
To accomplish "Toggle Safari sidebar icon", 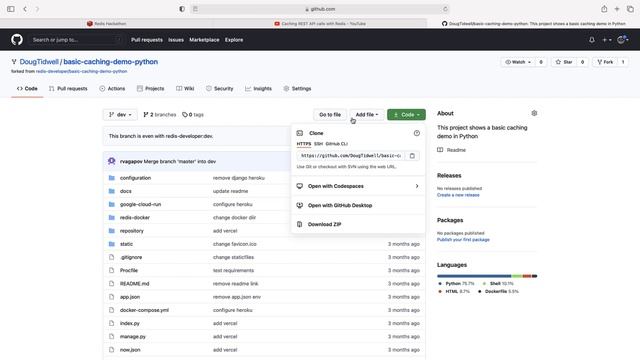I will 11,9.
